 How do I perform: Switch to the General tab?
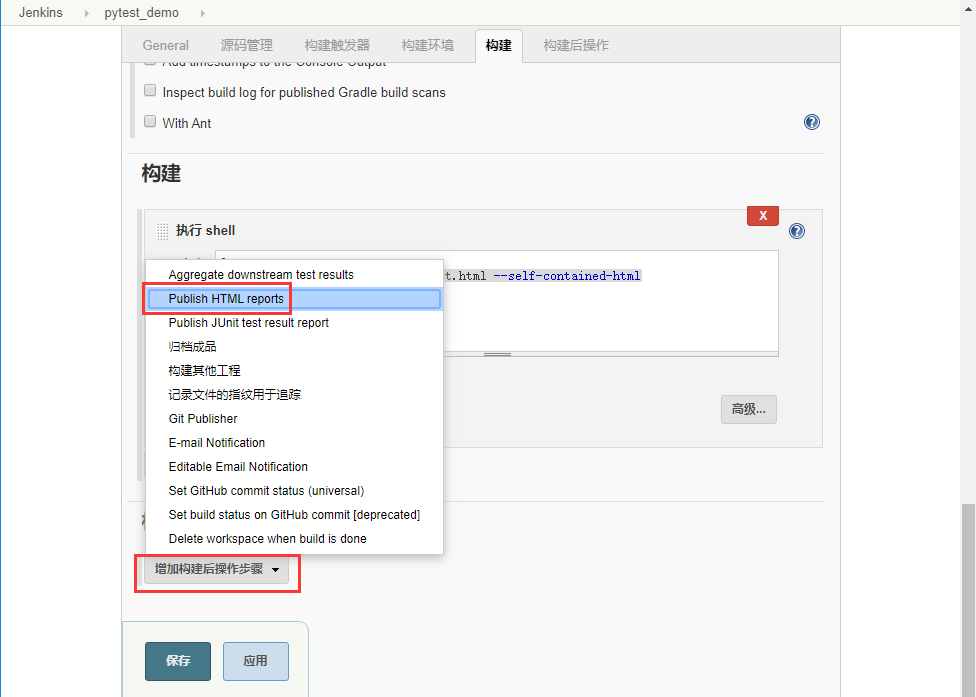point(166,45)
